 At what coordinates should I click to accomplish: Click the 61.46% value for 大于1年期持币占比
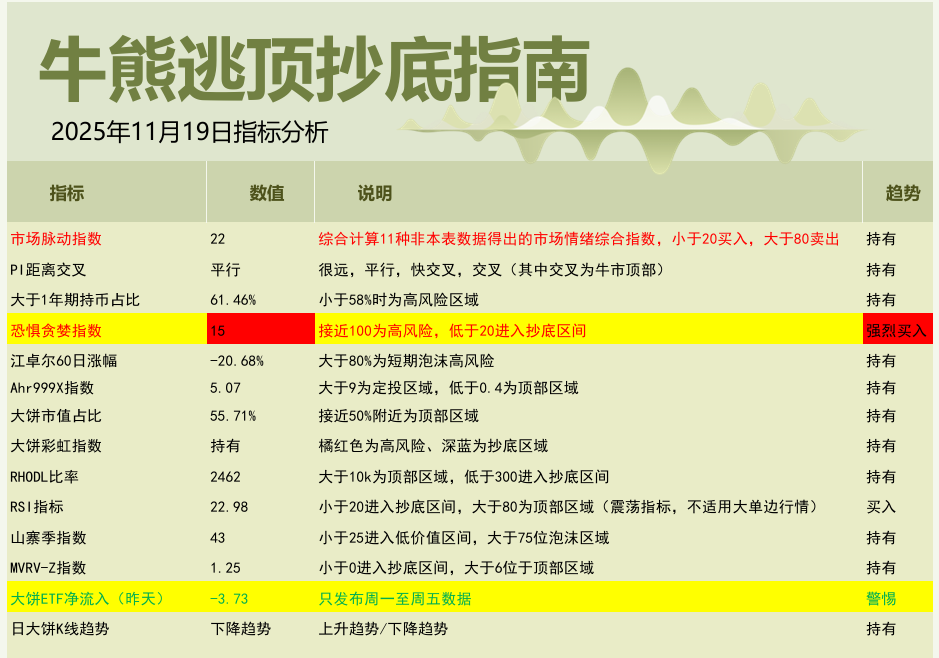pos(233,299)
